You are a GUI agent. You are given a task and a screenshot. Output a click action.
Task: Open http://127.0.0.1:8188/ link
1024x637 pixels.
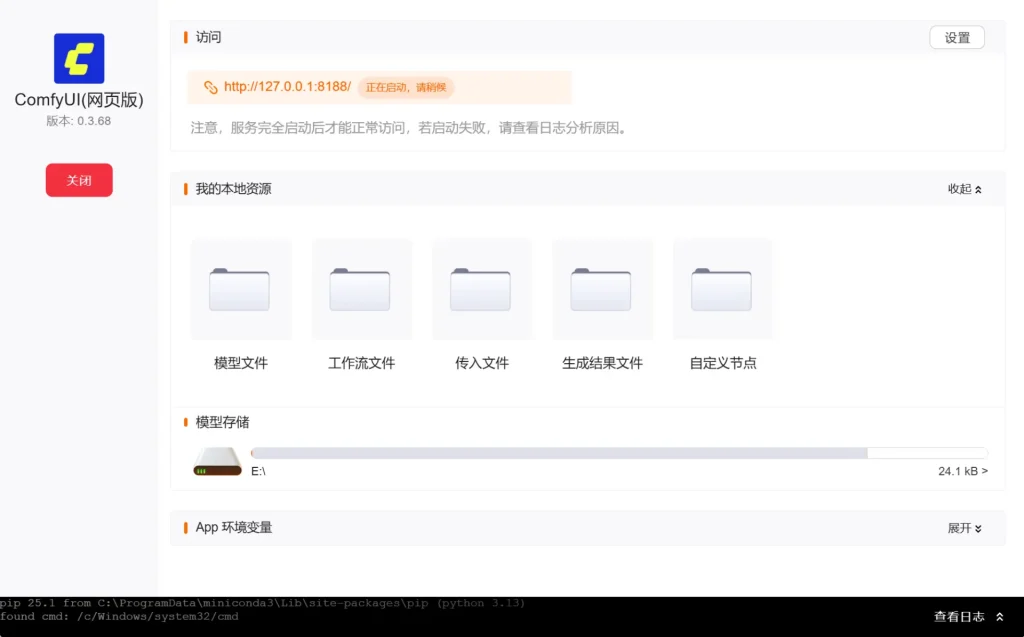pyautogui.click(x=285, y=87)
